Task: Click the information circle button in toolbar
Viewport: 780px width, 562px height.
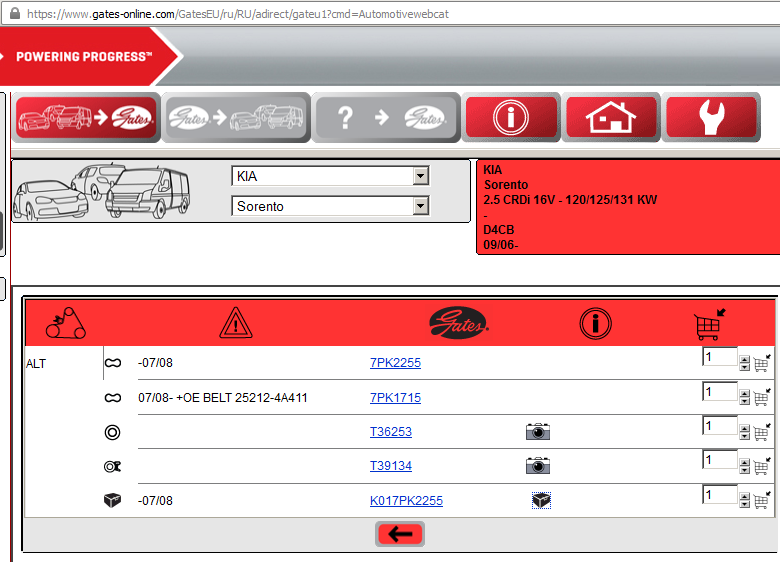Action: [x=511, y=118]
